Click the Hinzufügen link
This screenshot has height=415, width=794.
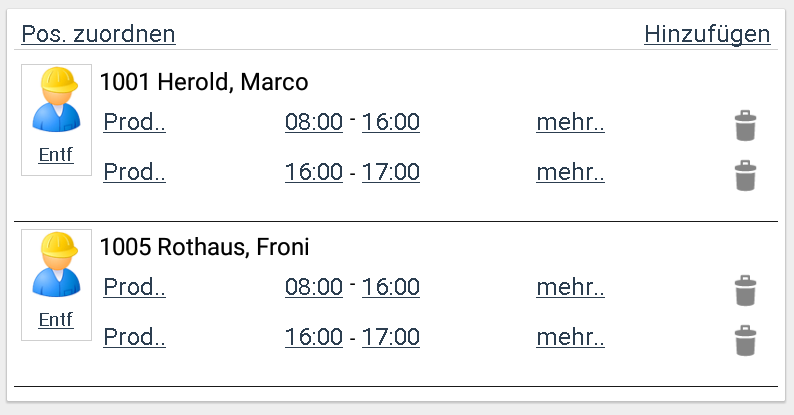tap(707, 34)
